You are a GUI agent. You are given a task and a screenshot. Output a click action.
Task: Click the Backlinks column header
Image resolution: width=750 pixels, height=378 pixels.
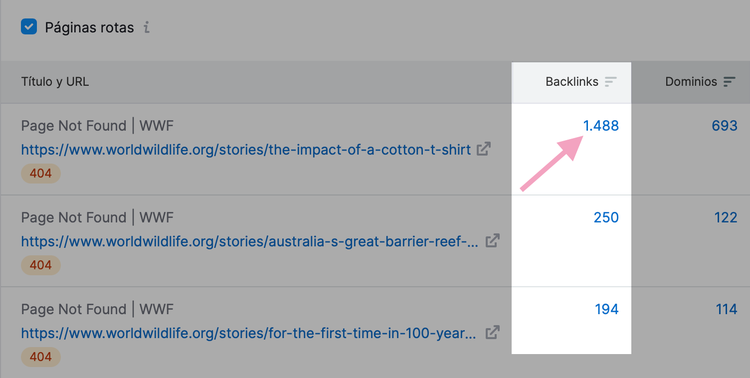[572, 82]
